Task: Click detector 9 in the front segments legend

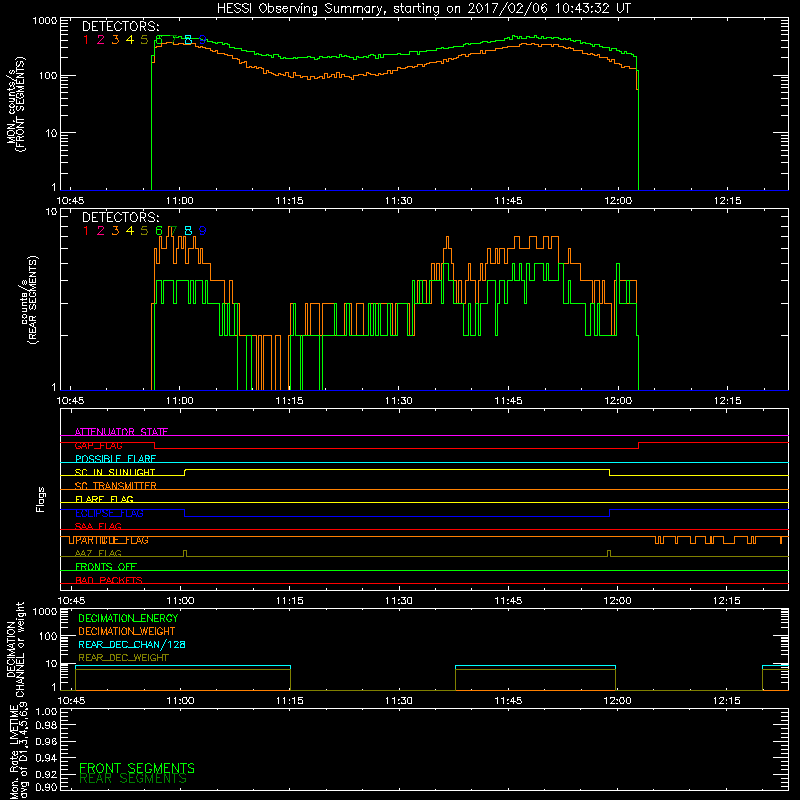Action: click(x=203, y=40)
